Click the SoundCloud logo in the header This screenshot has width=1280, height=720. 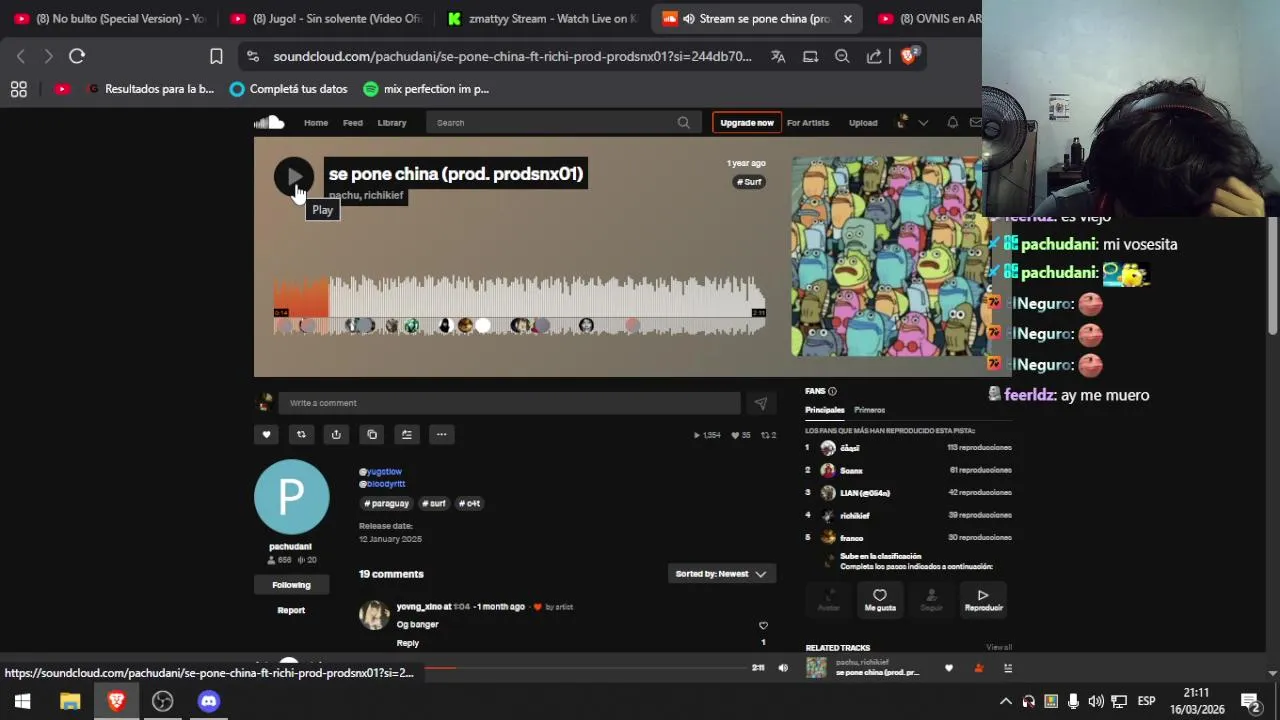pos(269,122)
